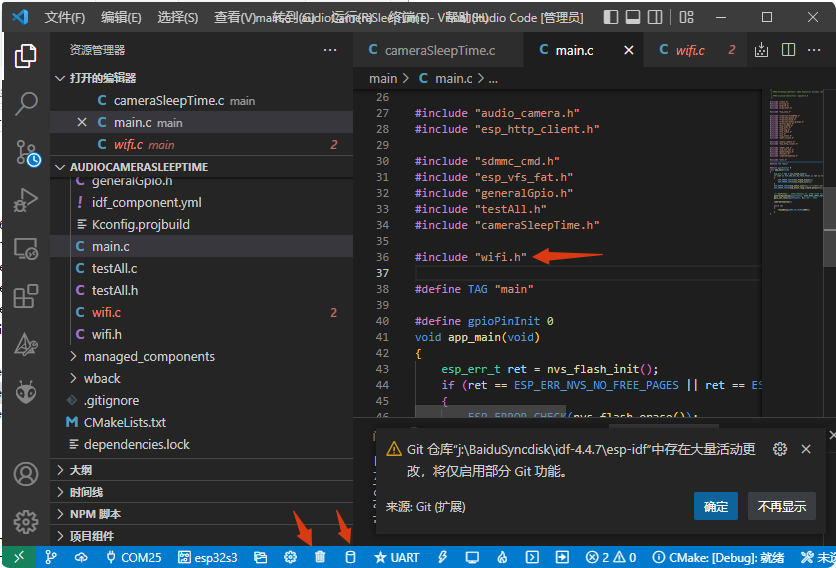This screenshot has height=568, width=836.
Task: Toggle the primary side bar layout icon
Action: point(611,18)
